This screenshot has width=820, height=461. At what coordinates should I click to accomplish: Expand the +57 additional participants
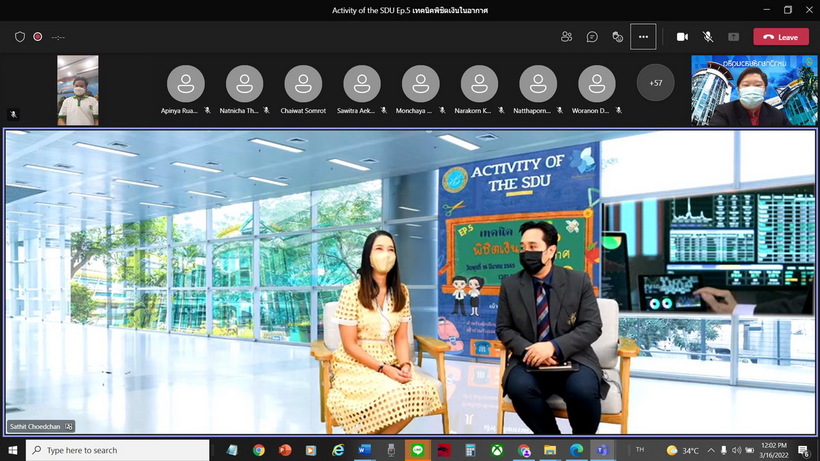pos(656,83)
